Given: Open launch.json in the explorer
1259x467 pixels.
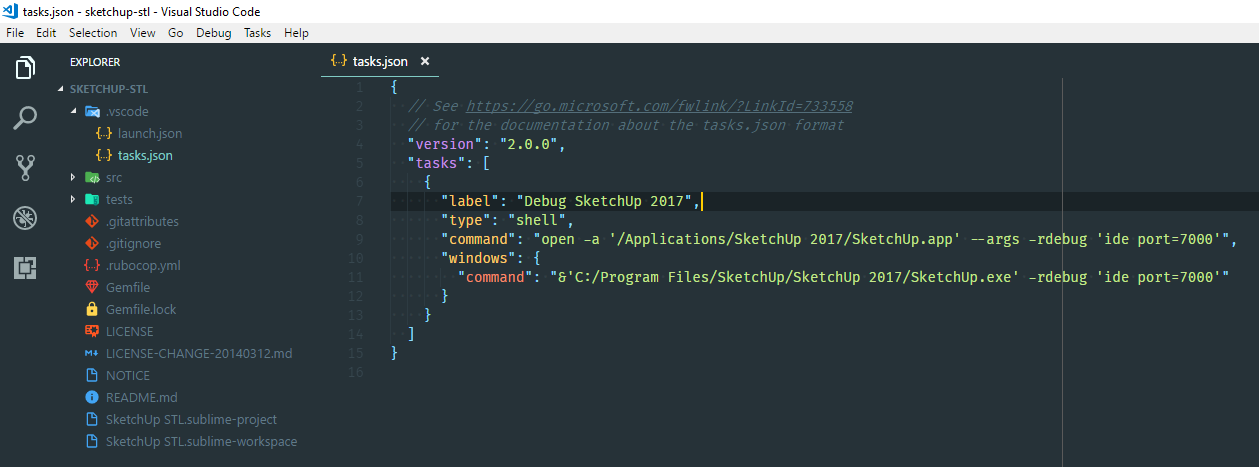Looking at the screenshot, I should click(x=149, y=133).
